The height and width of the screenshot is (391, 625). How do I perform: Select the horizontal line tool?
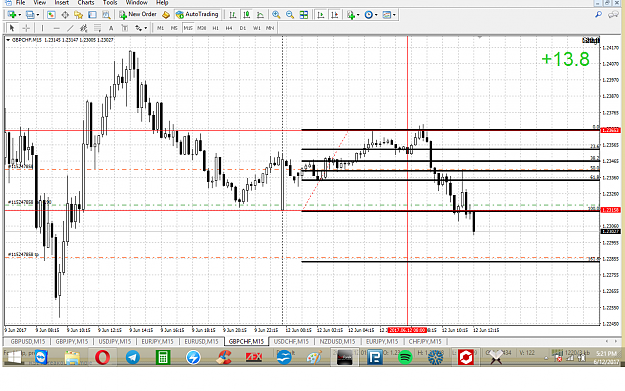click(x=57, y=28)
